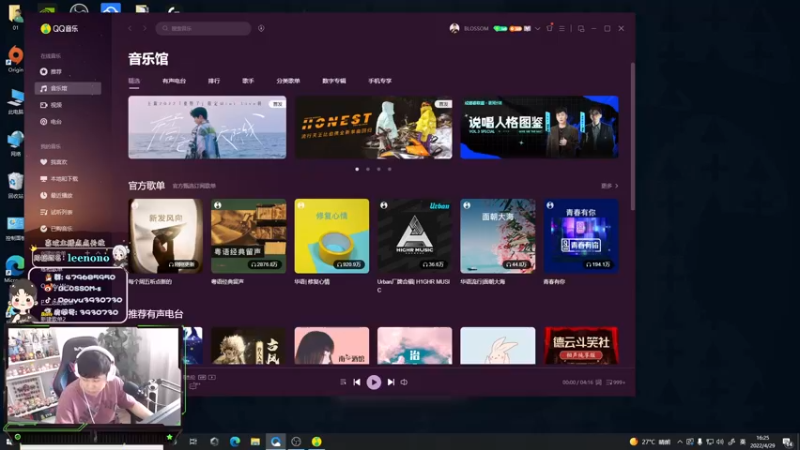The width and height of the screenshot is (800, 450).
Task: Switch to the 手机专享 tab
Action: (x=380, y=81)
